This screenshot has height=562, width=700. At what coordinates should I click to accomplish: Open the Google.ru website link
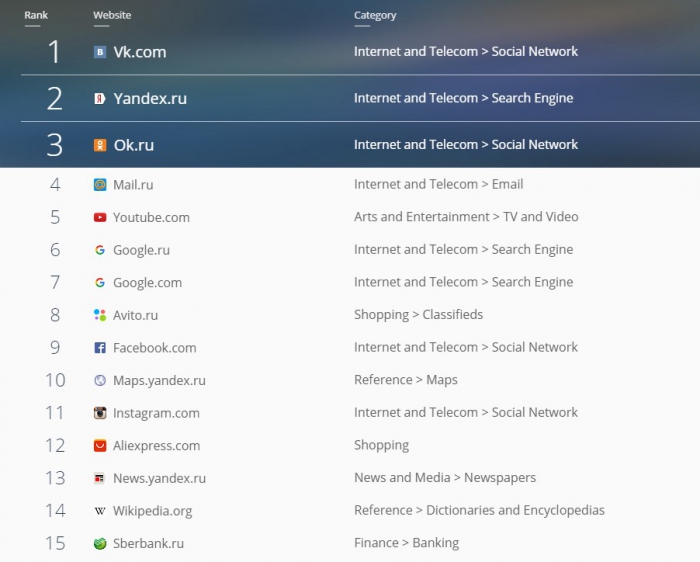coord(141,250)
